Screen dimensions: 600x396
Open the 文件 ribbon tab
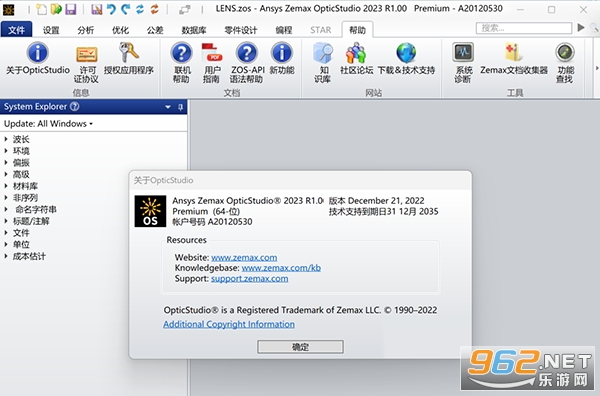[16, 30]
